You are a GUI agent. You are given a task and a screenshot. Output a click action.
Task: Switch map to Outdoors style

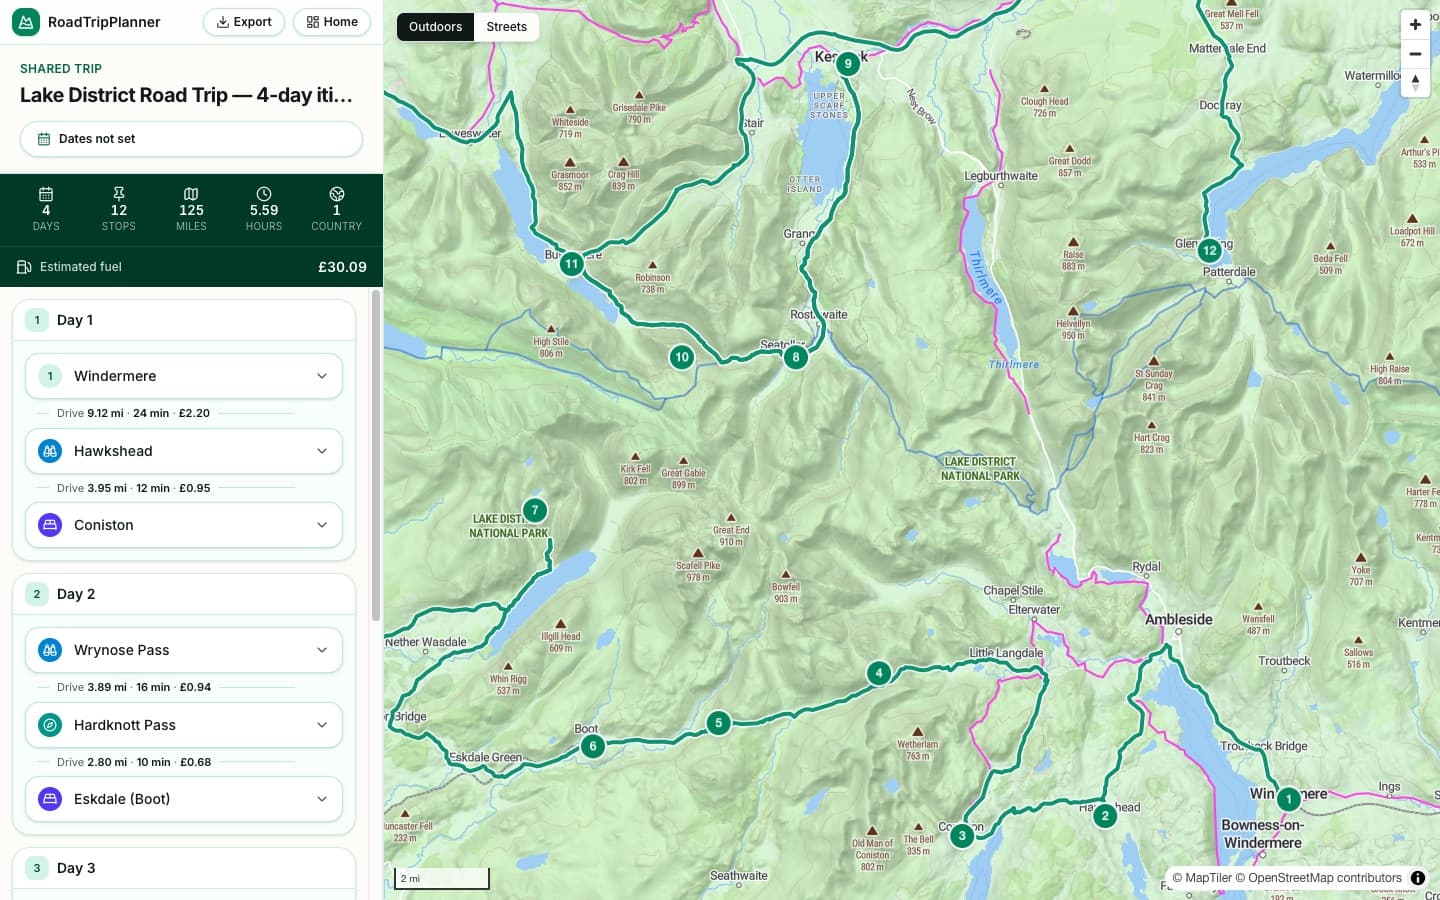click(435, 27)
